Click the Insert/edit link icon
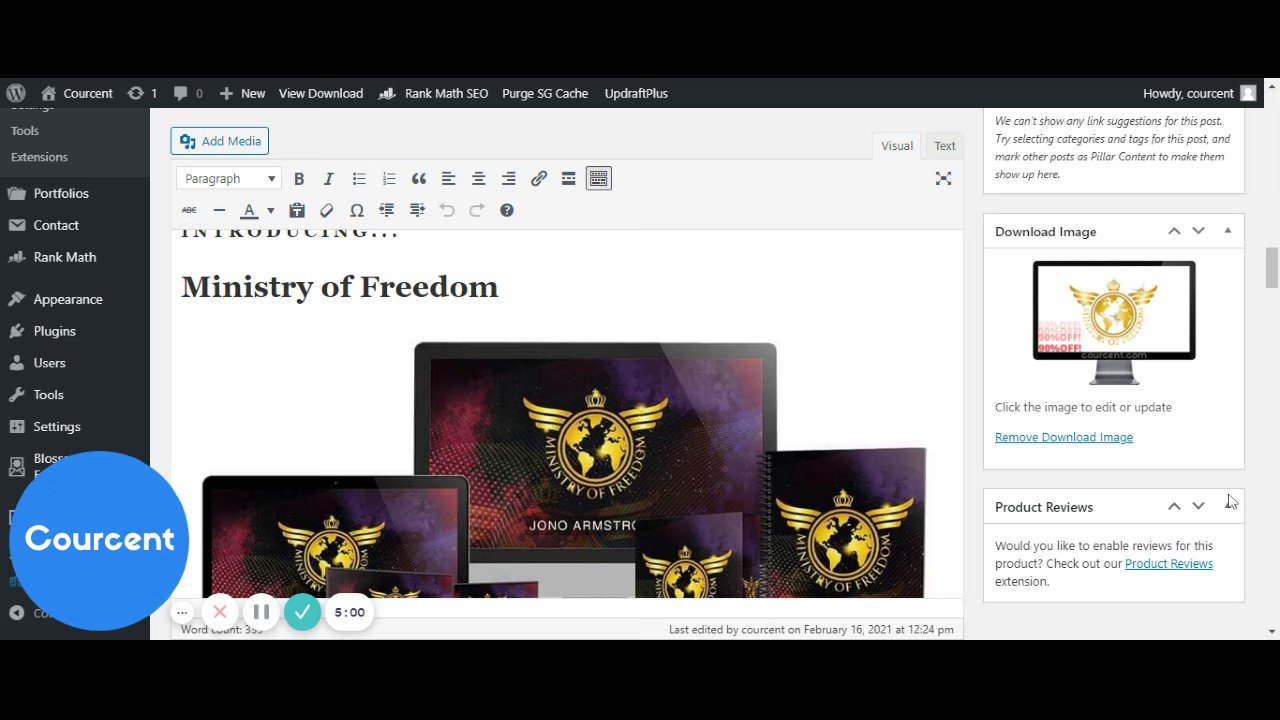 (x=539, y=179)
